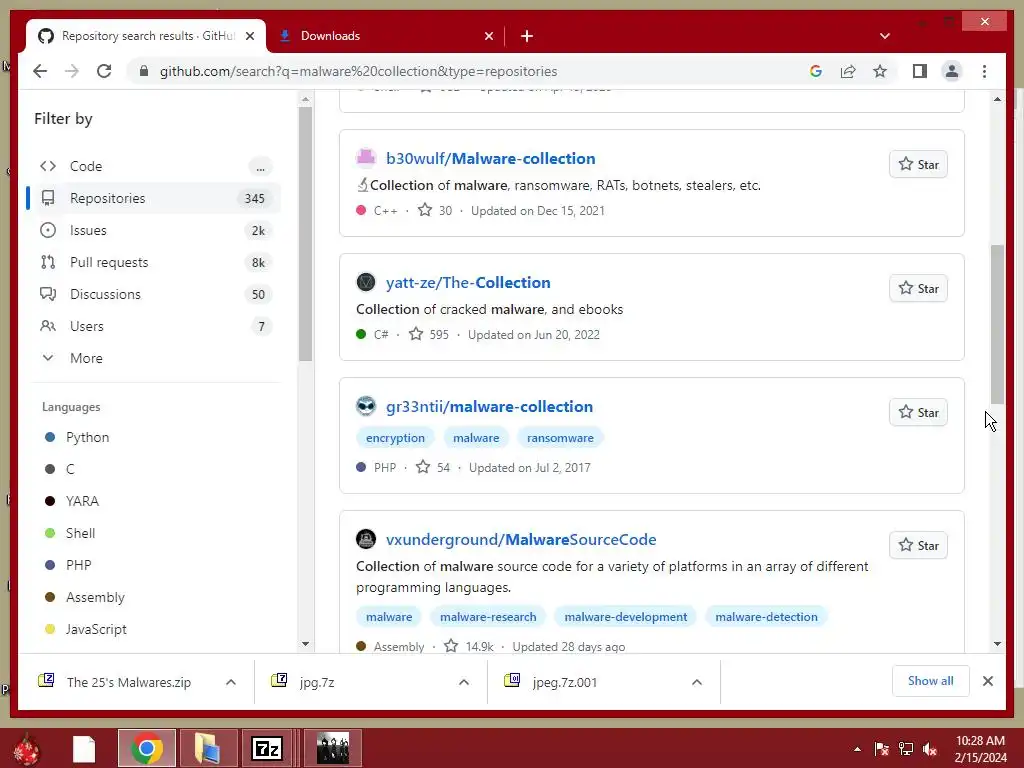Go back using the browser back arrow
This screenshot has height=768, width=1024.
pos(40,71)
